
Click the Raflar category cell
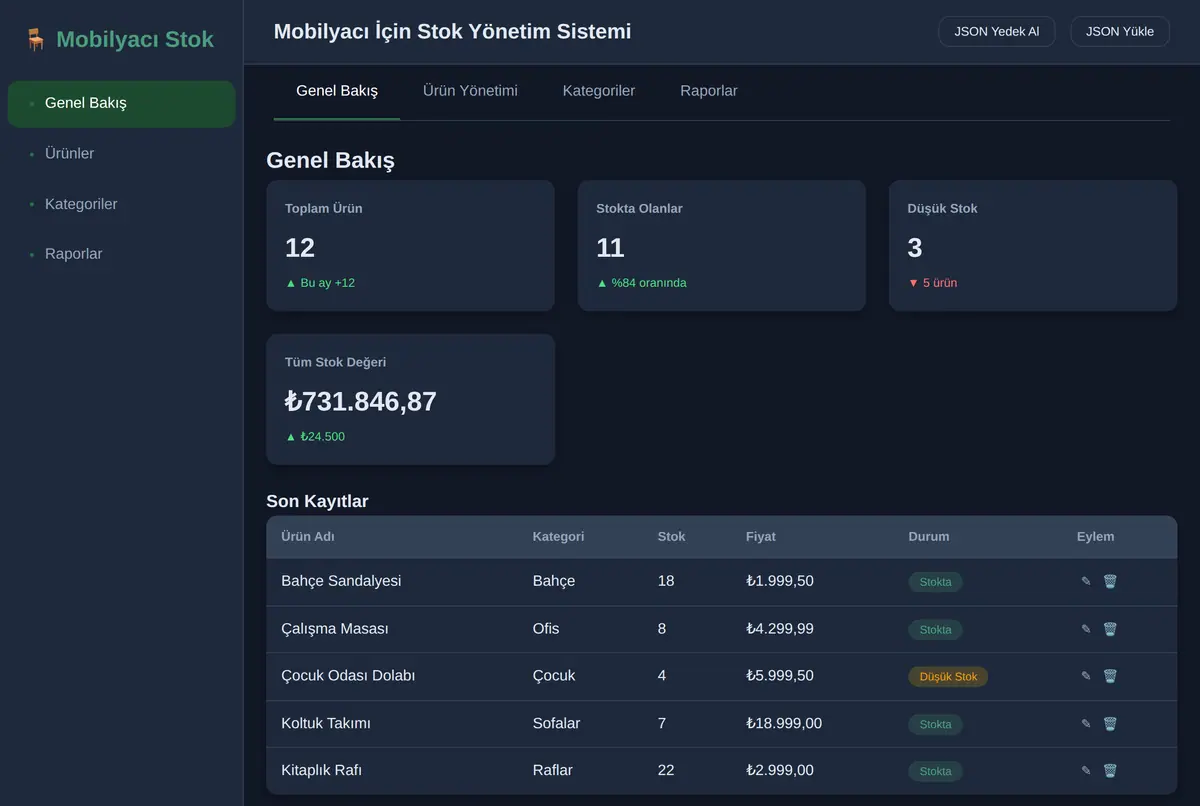pyautogui.click(x=553, y=771)
